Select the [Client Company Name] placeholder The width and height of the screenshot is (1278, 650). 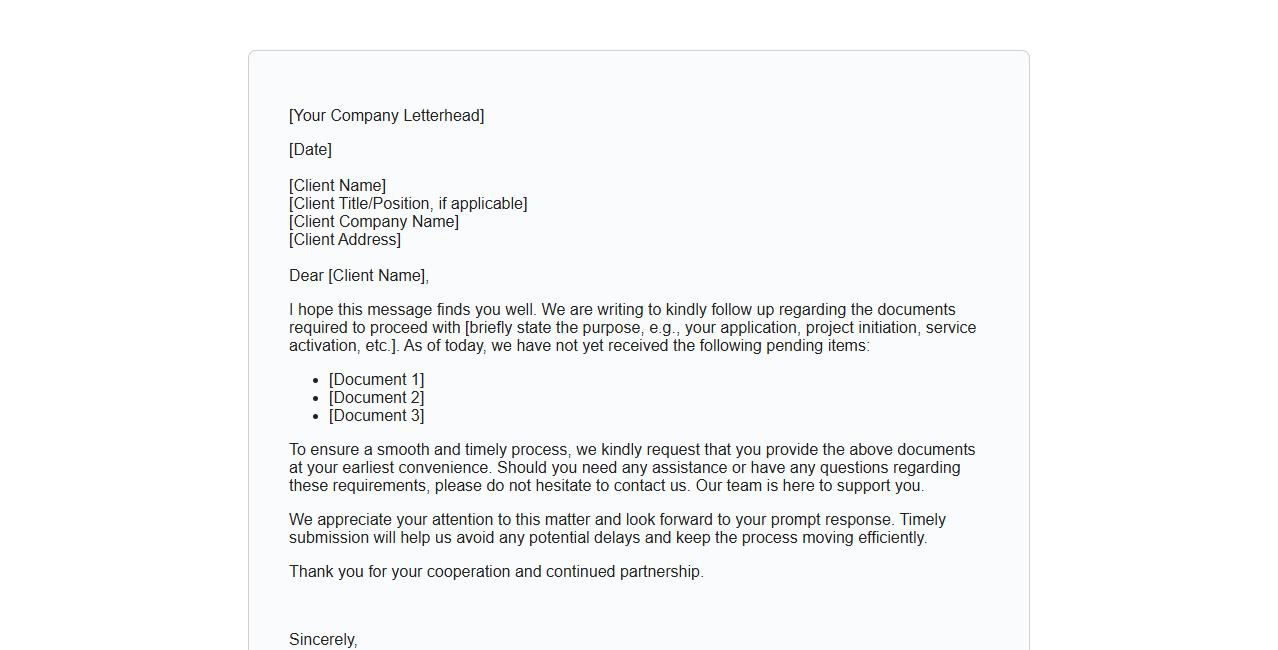tap(374, 222)
